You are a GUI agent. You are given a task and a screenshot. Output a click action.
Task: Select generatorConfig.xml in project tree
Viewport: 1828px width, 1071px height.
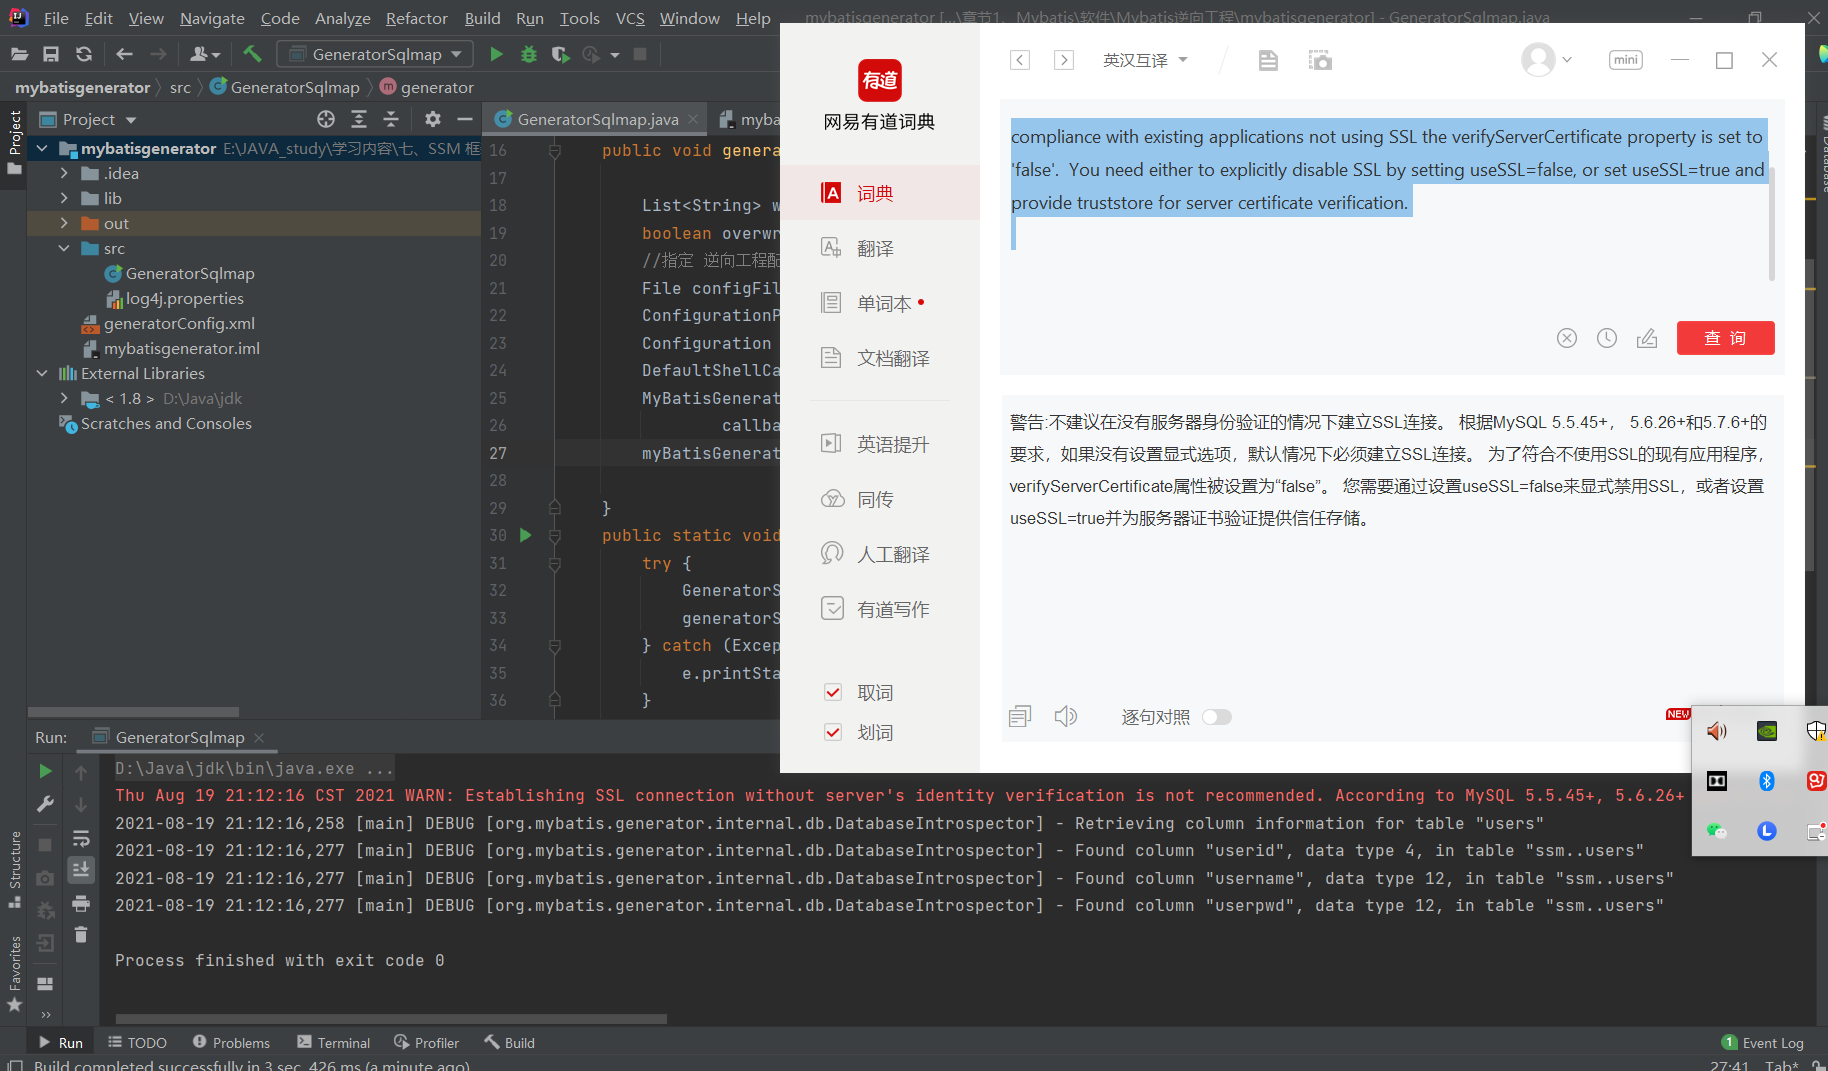tap(179, 323)
